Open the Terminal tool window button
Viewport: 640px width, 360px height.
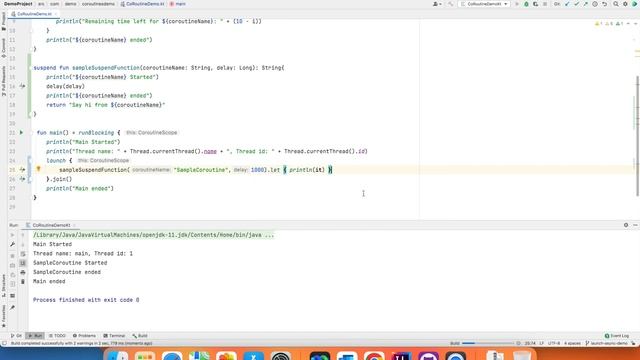tap(114, 336)
